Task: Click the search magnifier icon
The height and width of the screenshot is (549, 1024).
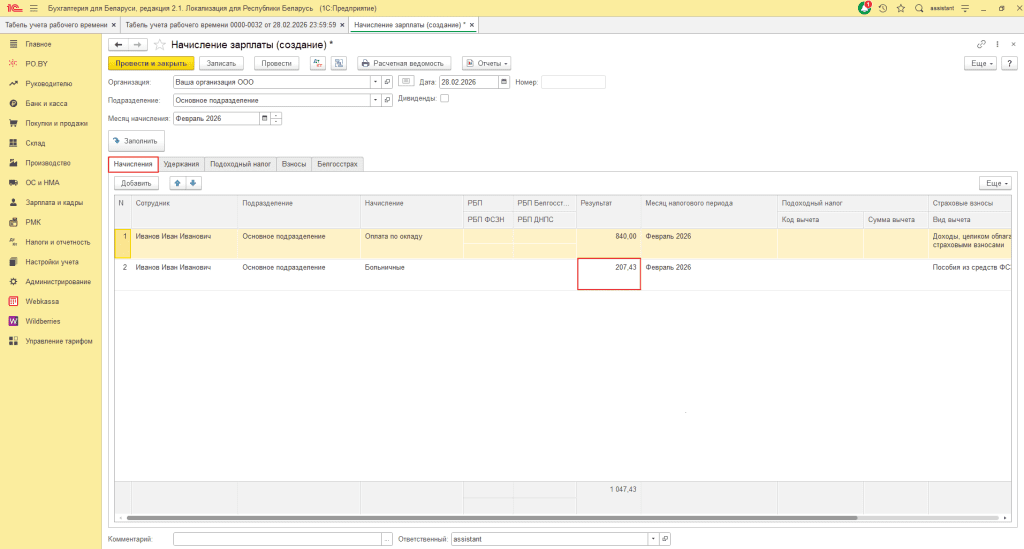Action: [918, 8]
